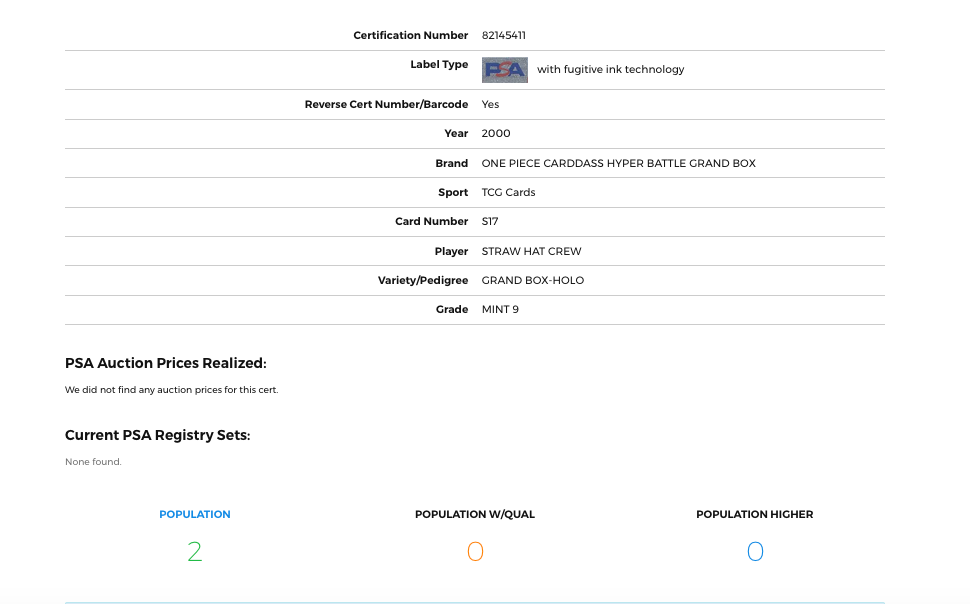This screenshot has height=604, width=970.
Task: Click player value STRAW HAT CREW
Action: pos(531,251)
